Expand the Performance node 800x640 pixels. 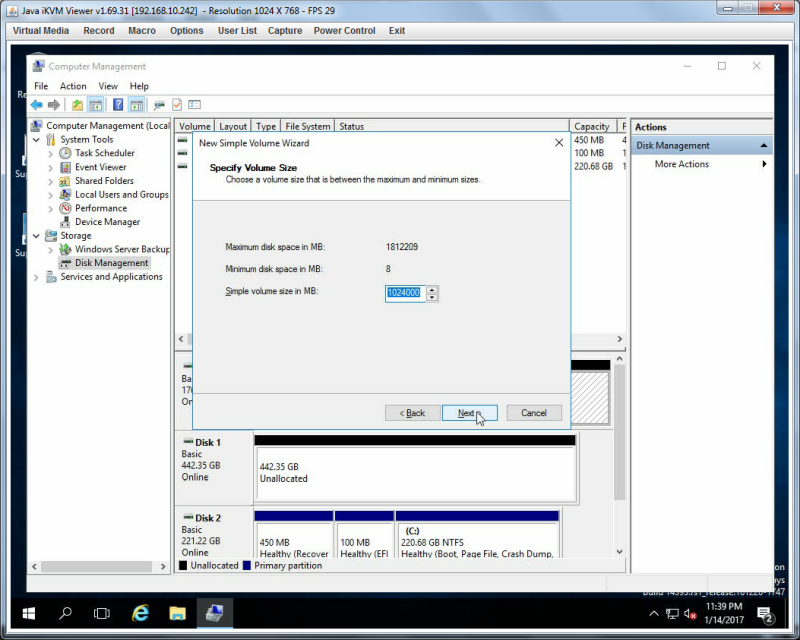pos(50,208)
